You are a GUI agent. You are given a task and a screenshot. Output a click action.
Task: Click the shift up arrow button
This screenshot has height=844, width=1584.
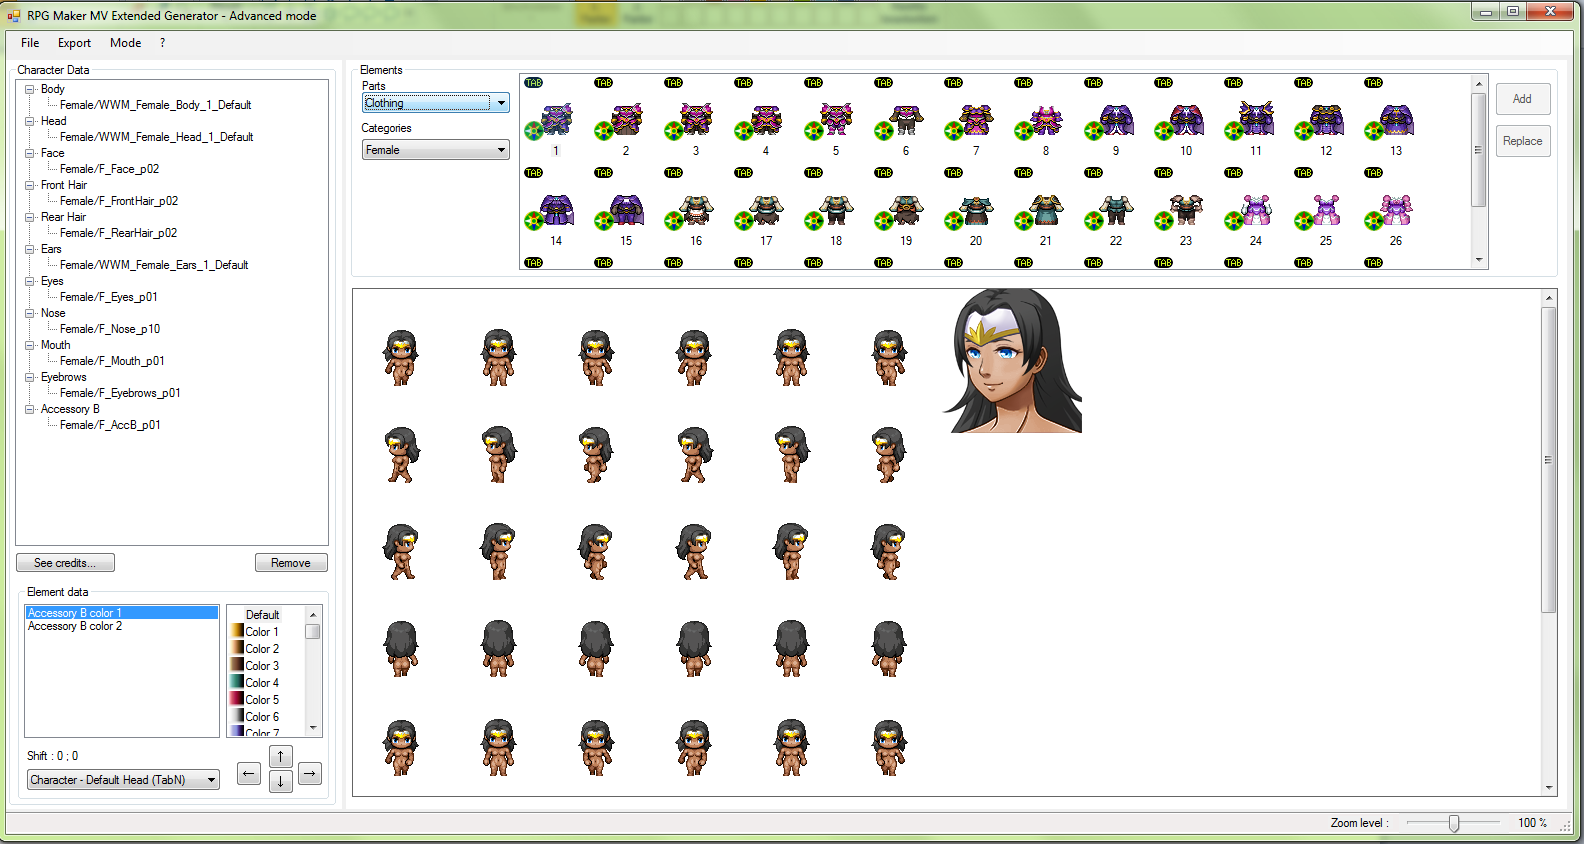tap(281, 756)
